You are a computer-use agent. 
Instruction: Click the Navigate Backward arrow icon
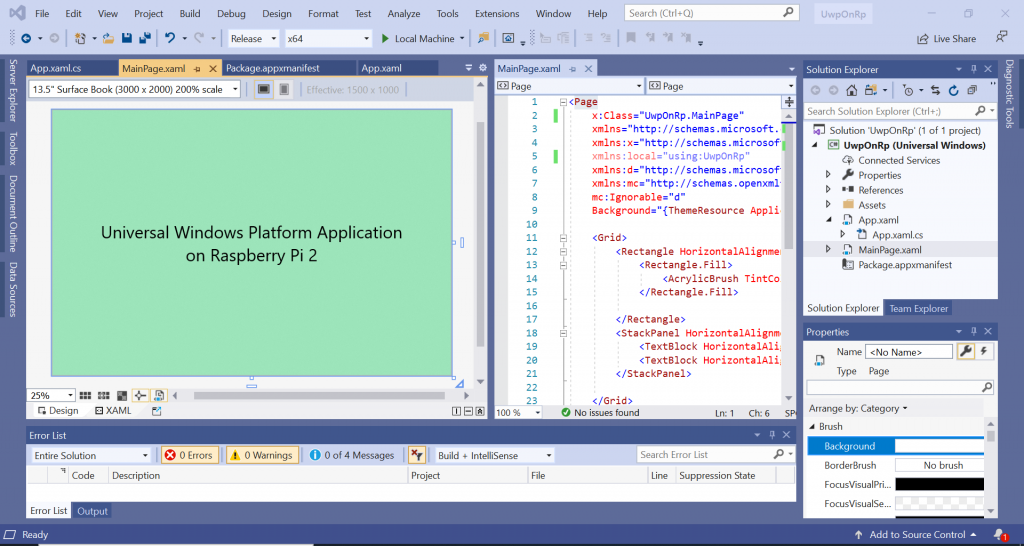coord(26,39)
